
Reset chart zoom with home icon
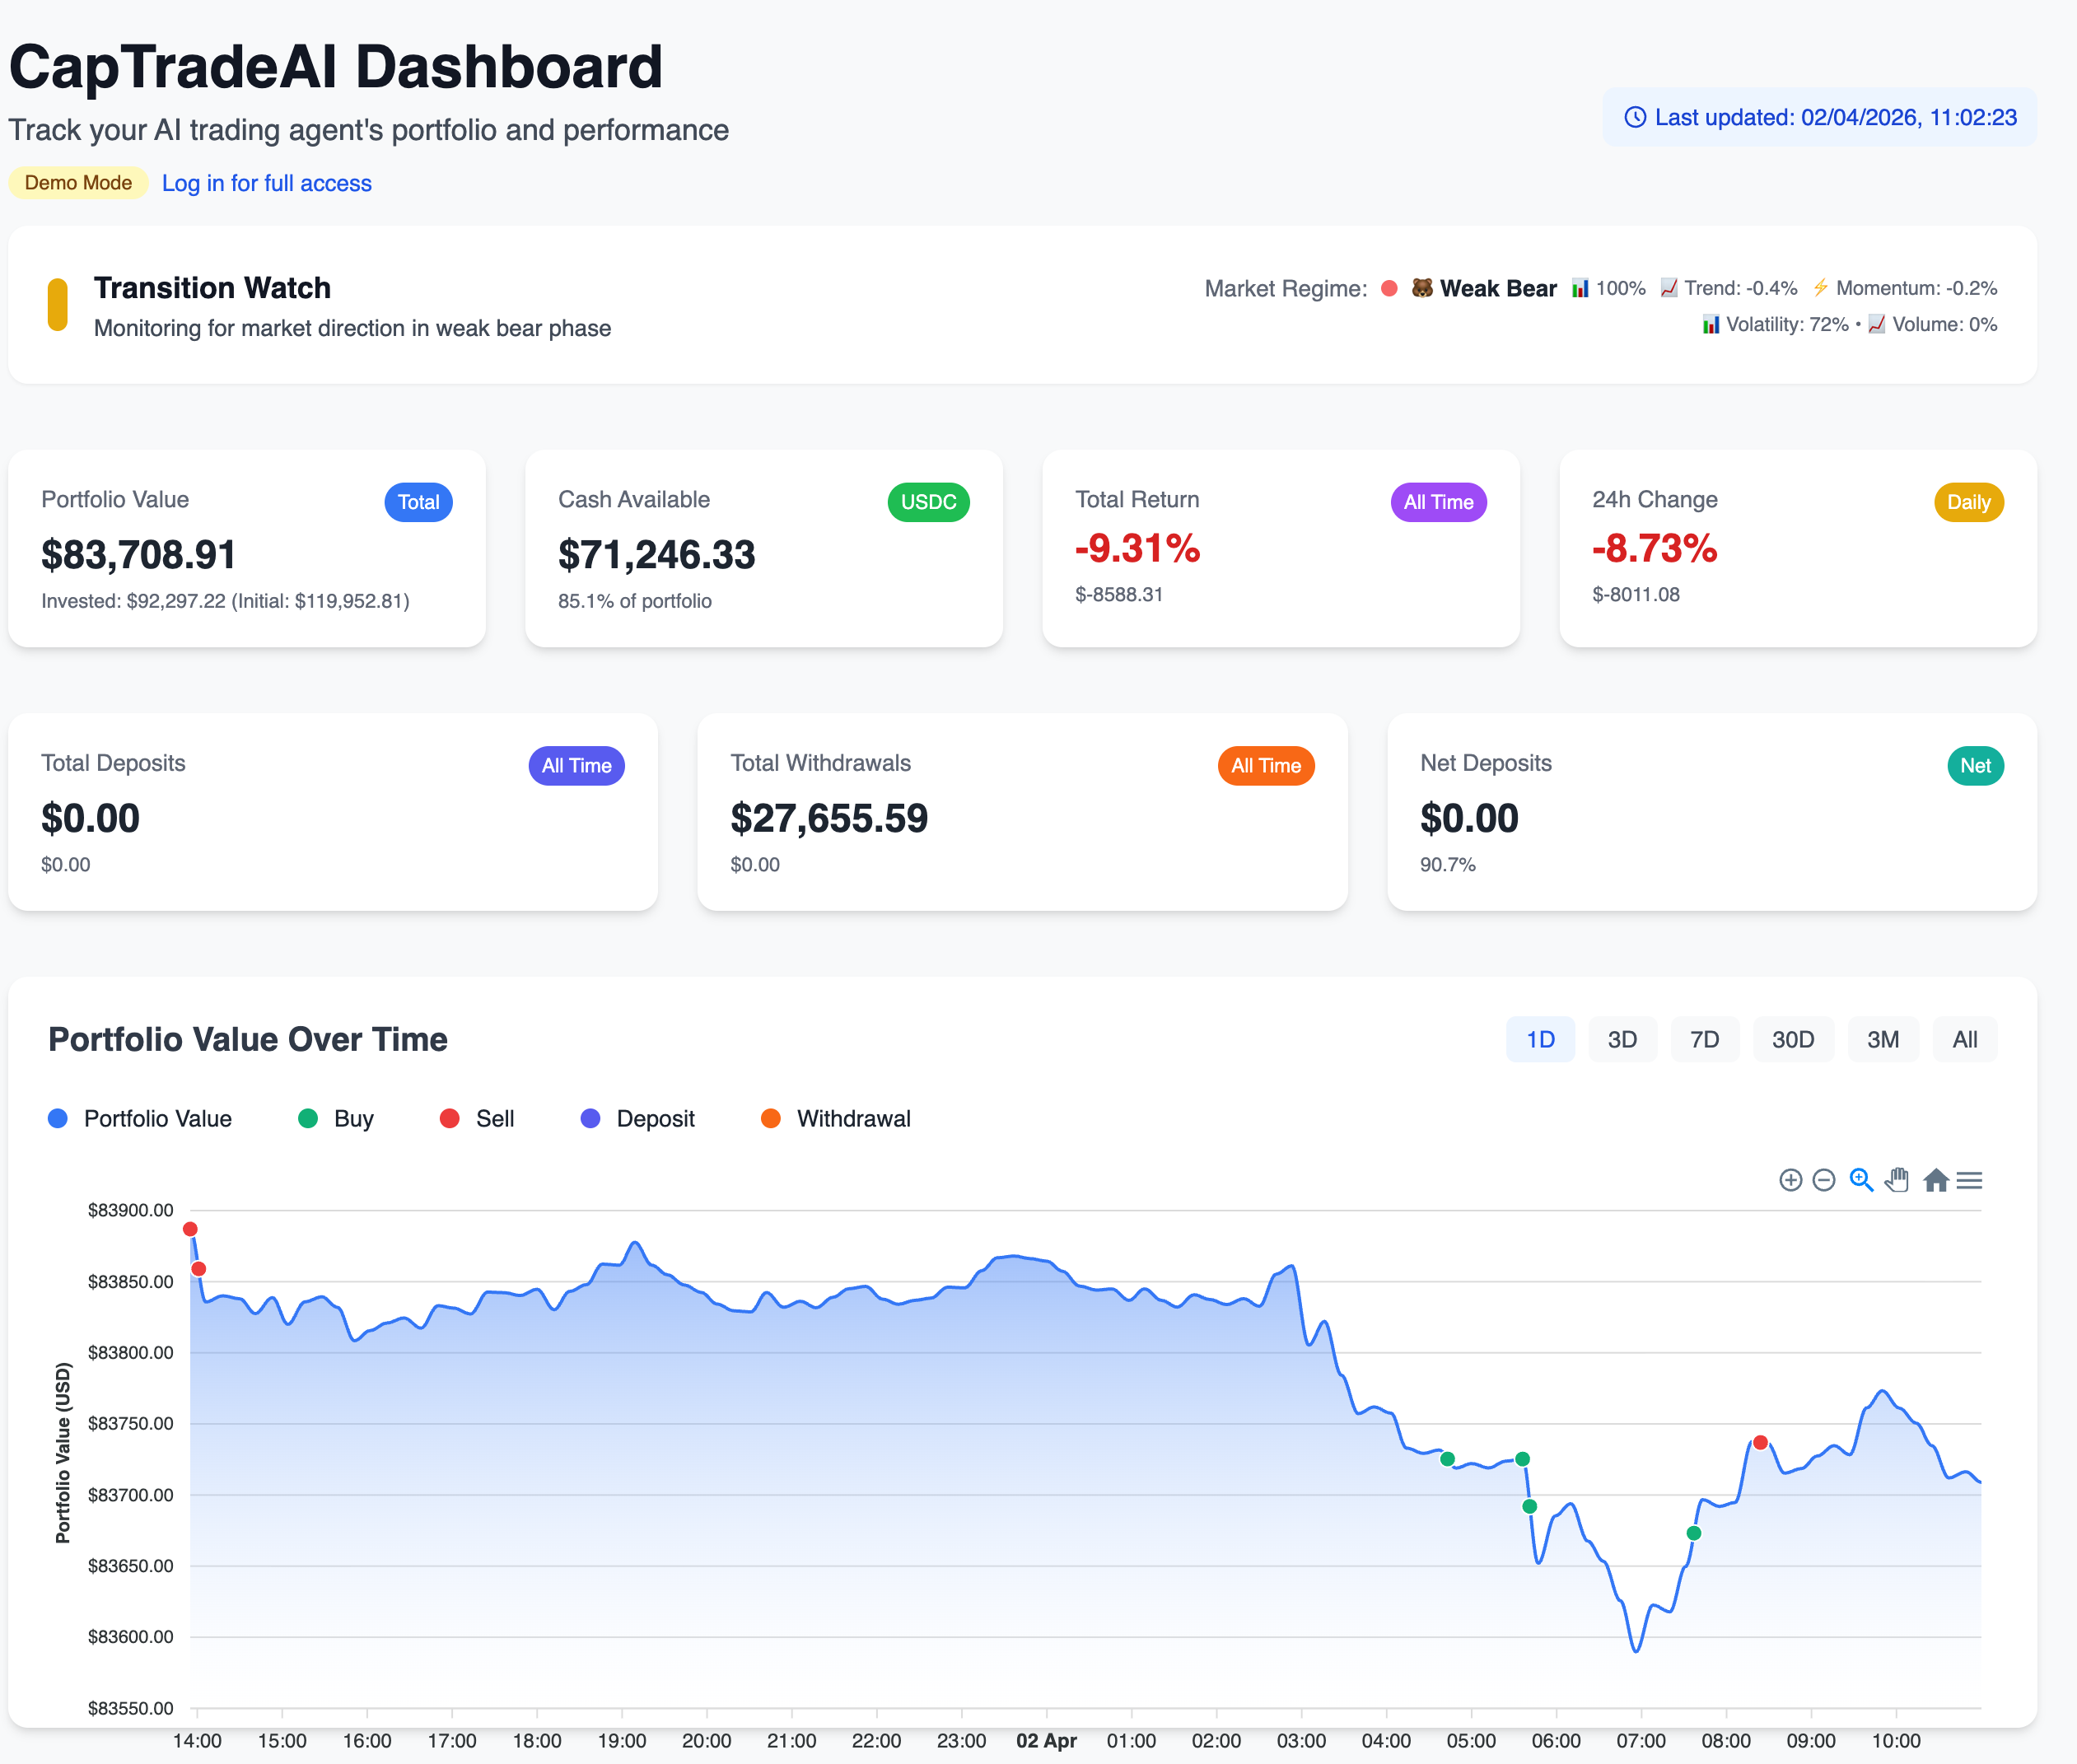(x=1935, y=1180)
